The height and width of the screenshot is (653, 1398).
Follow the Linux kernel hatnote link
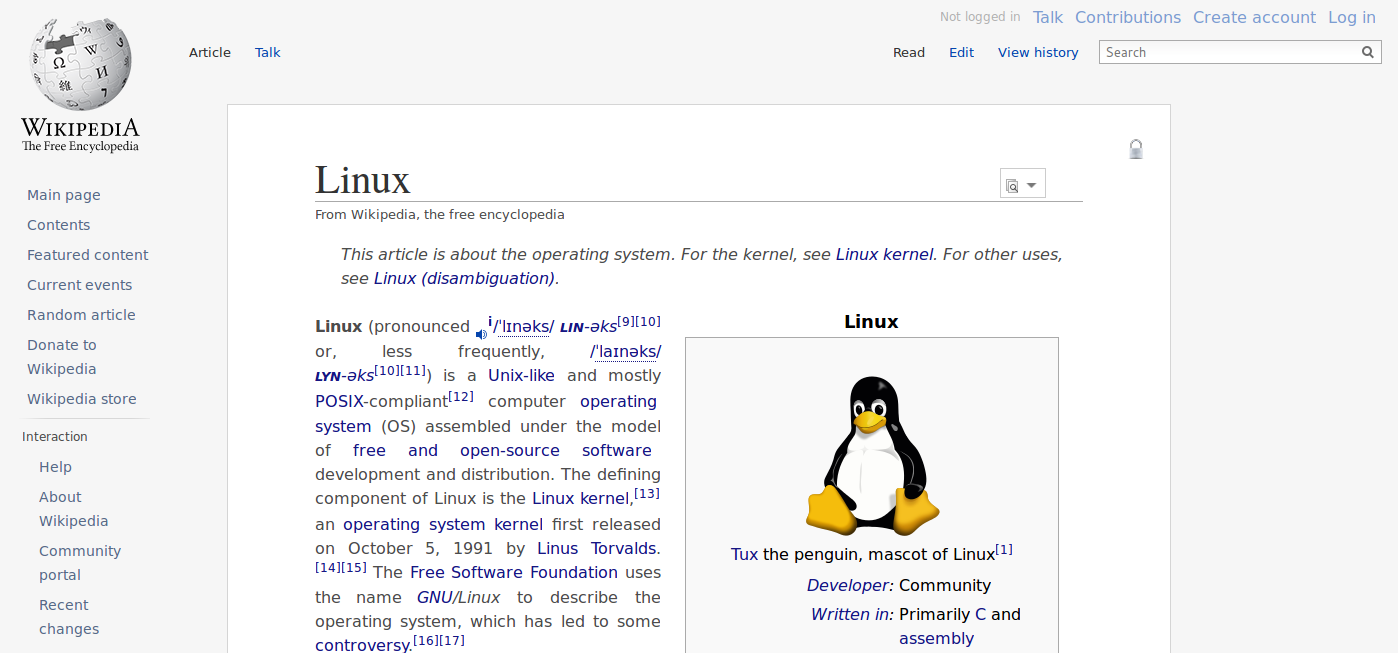[884, 254]
